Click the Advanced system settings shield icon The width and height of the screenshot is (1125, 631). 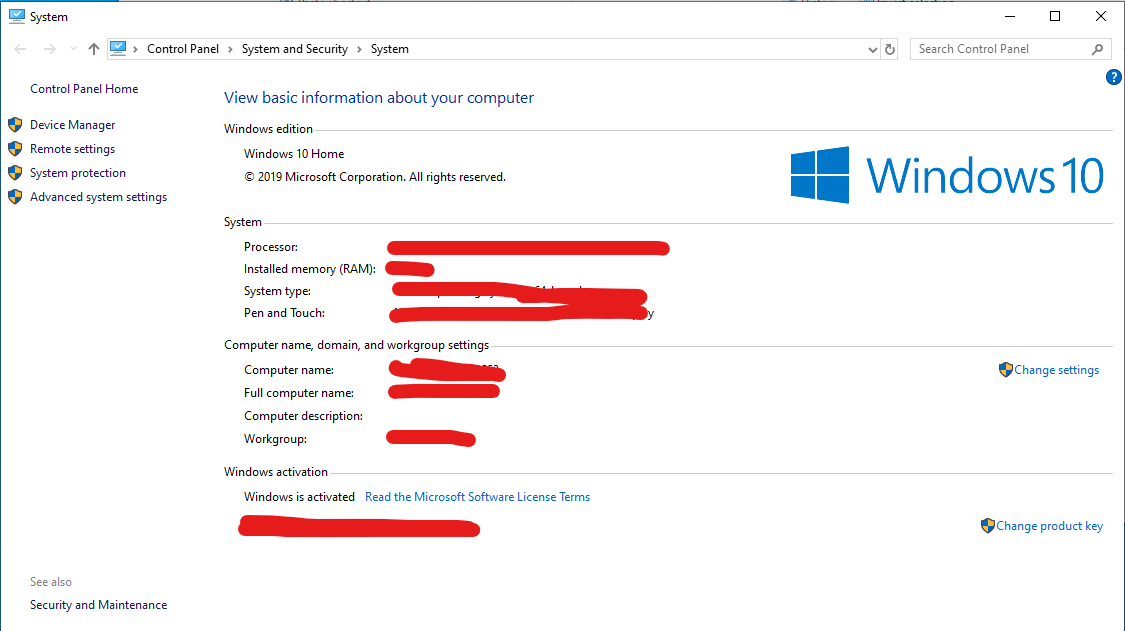[x=15, y=197]
